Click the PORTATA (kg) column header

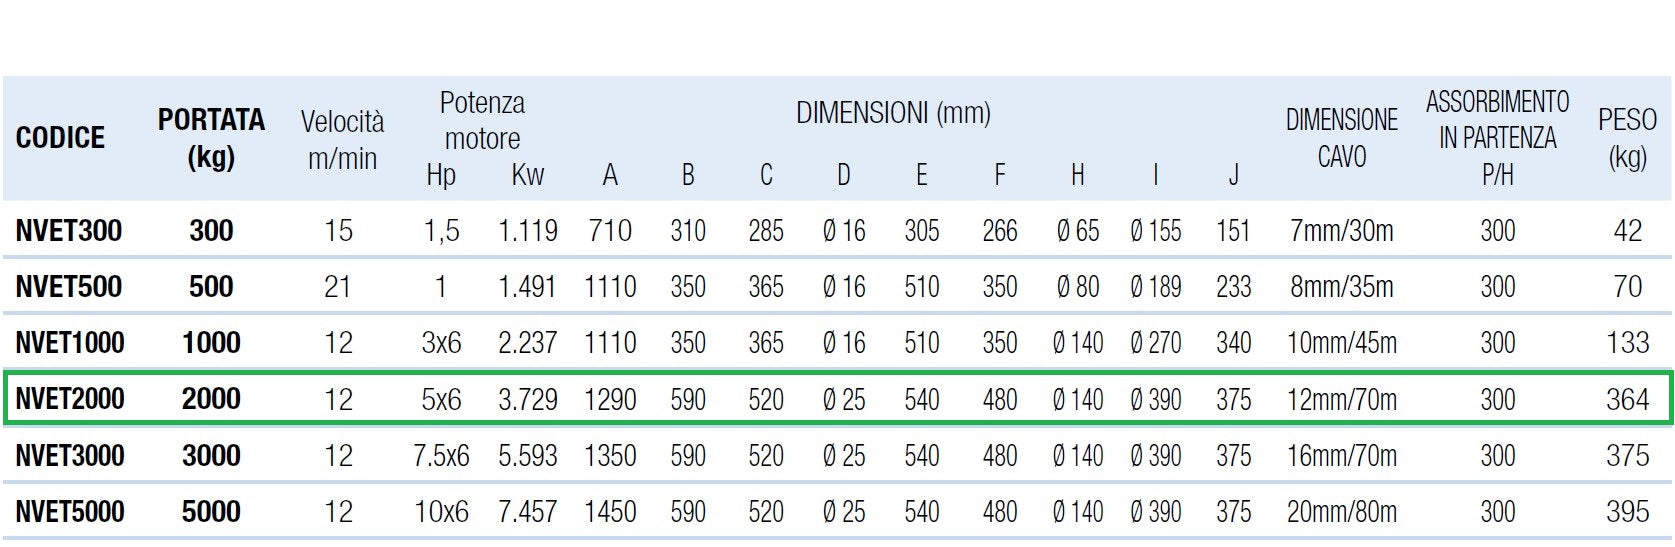(211, 138)
